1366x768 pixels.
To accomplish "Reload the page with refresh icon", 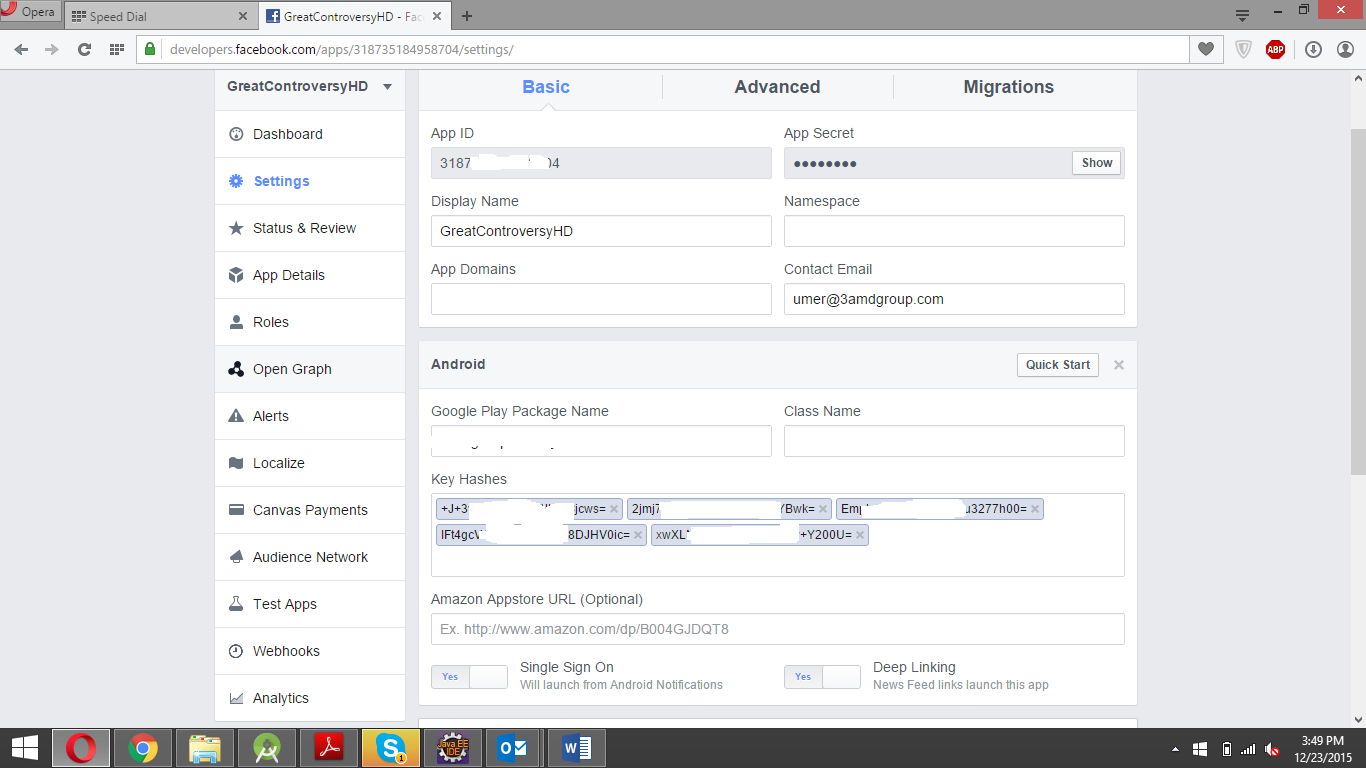I will point(85,49).
